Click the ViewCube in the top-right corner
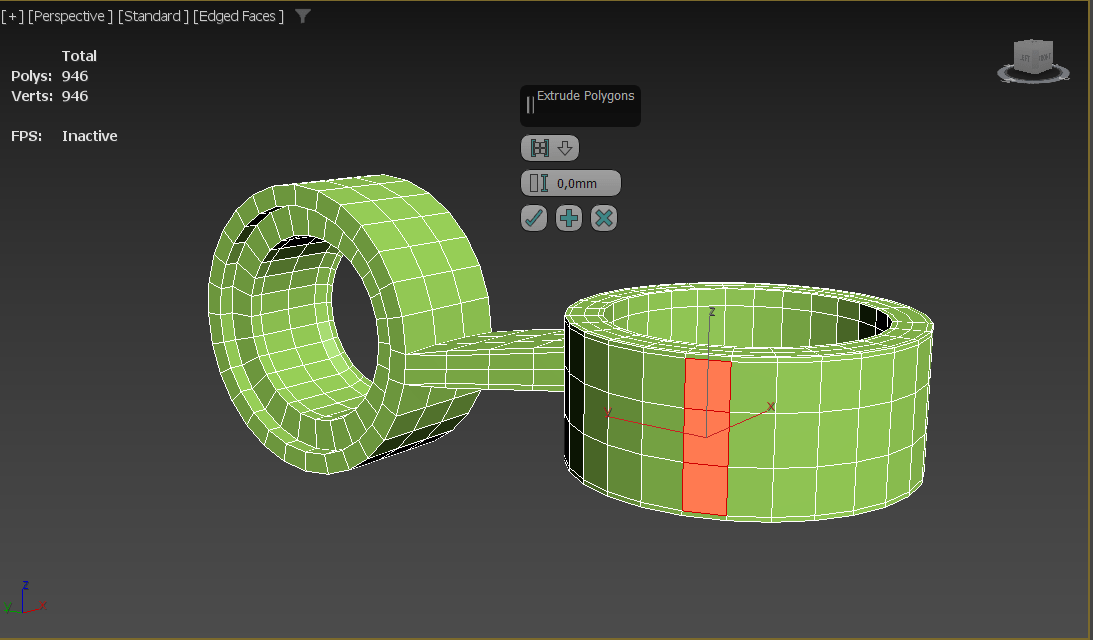 pos(1032,57)
